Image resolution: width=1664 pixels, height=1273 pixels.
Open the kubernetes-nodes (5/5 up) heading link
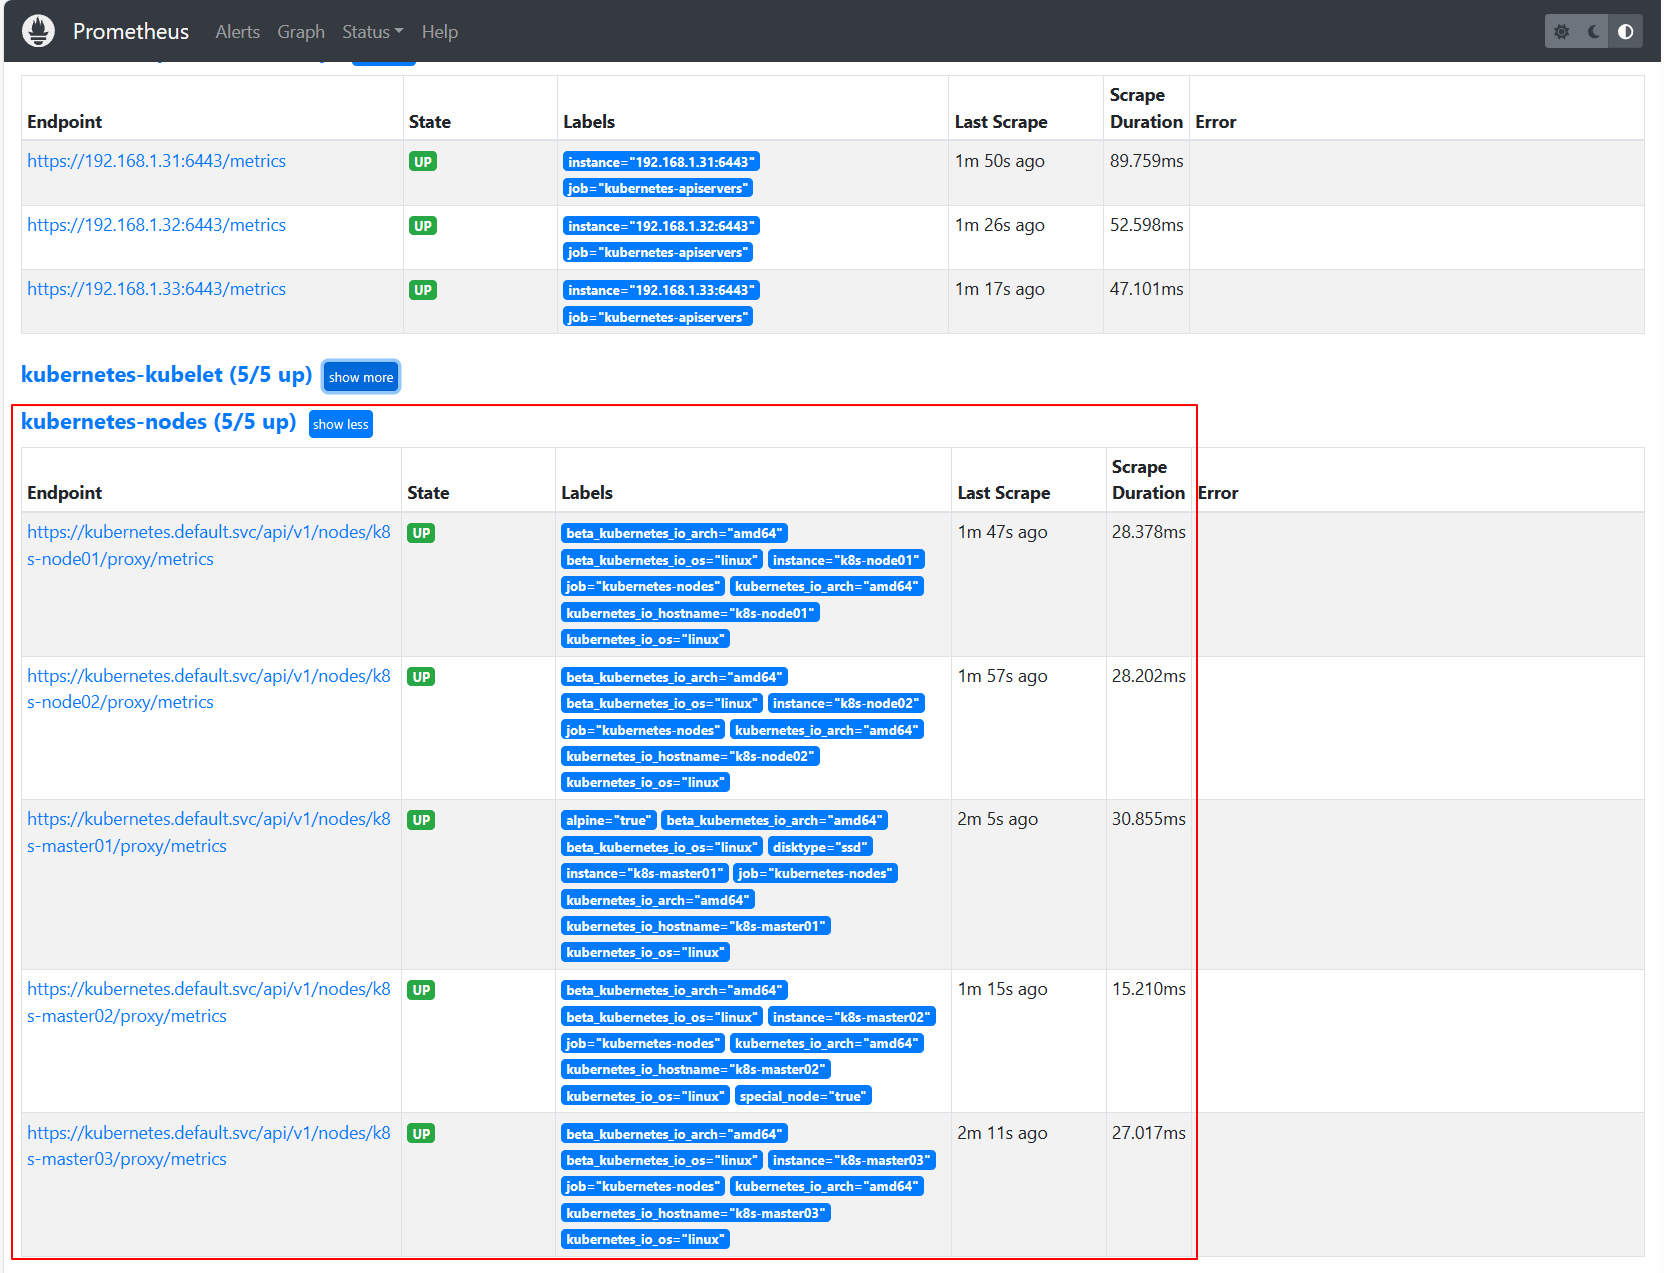coord(159,421)
